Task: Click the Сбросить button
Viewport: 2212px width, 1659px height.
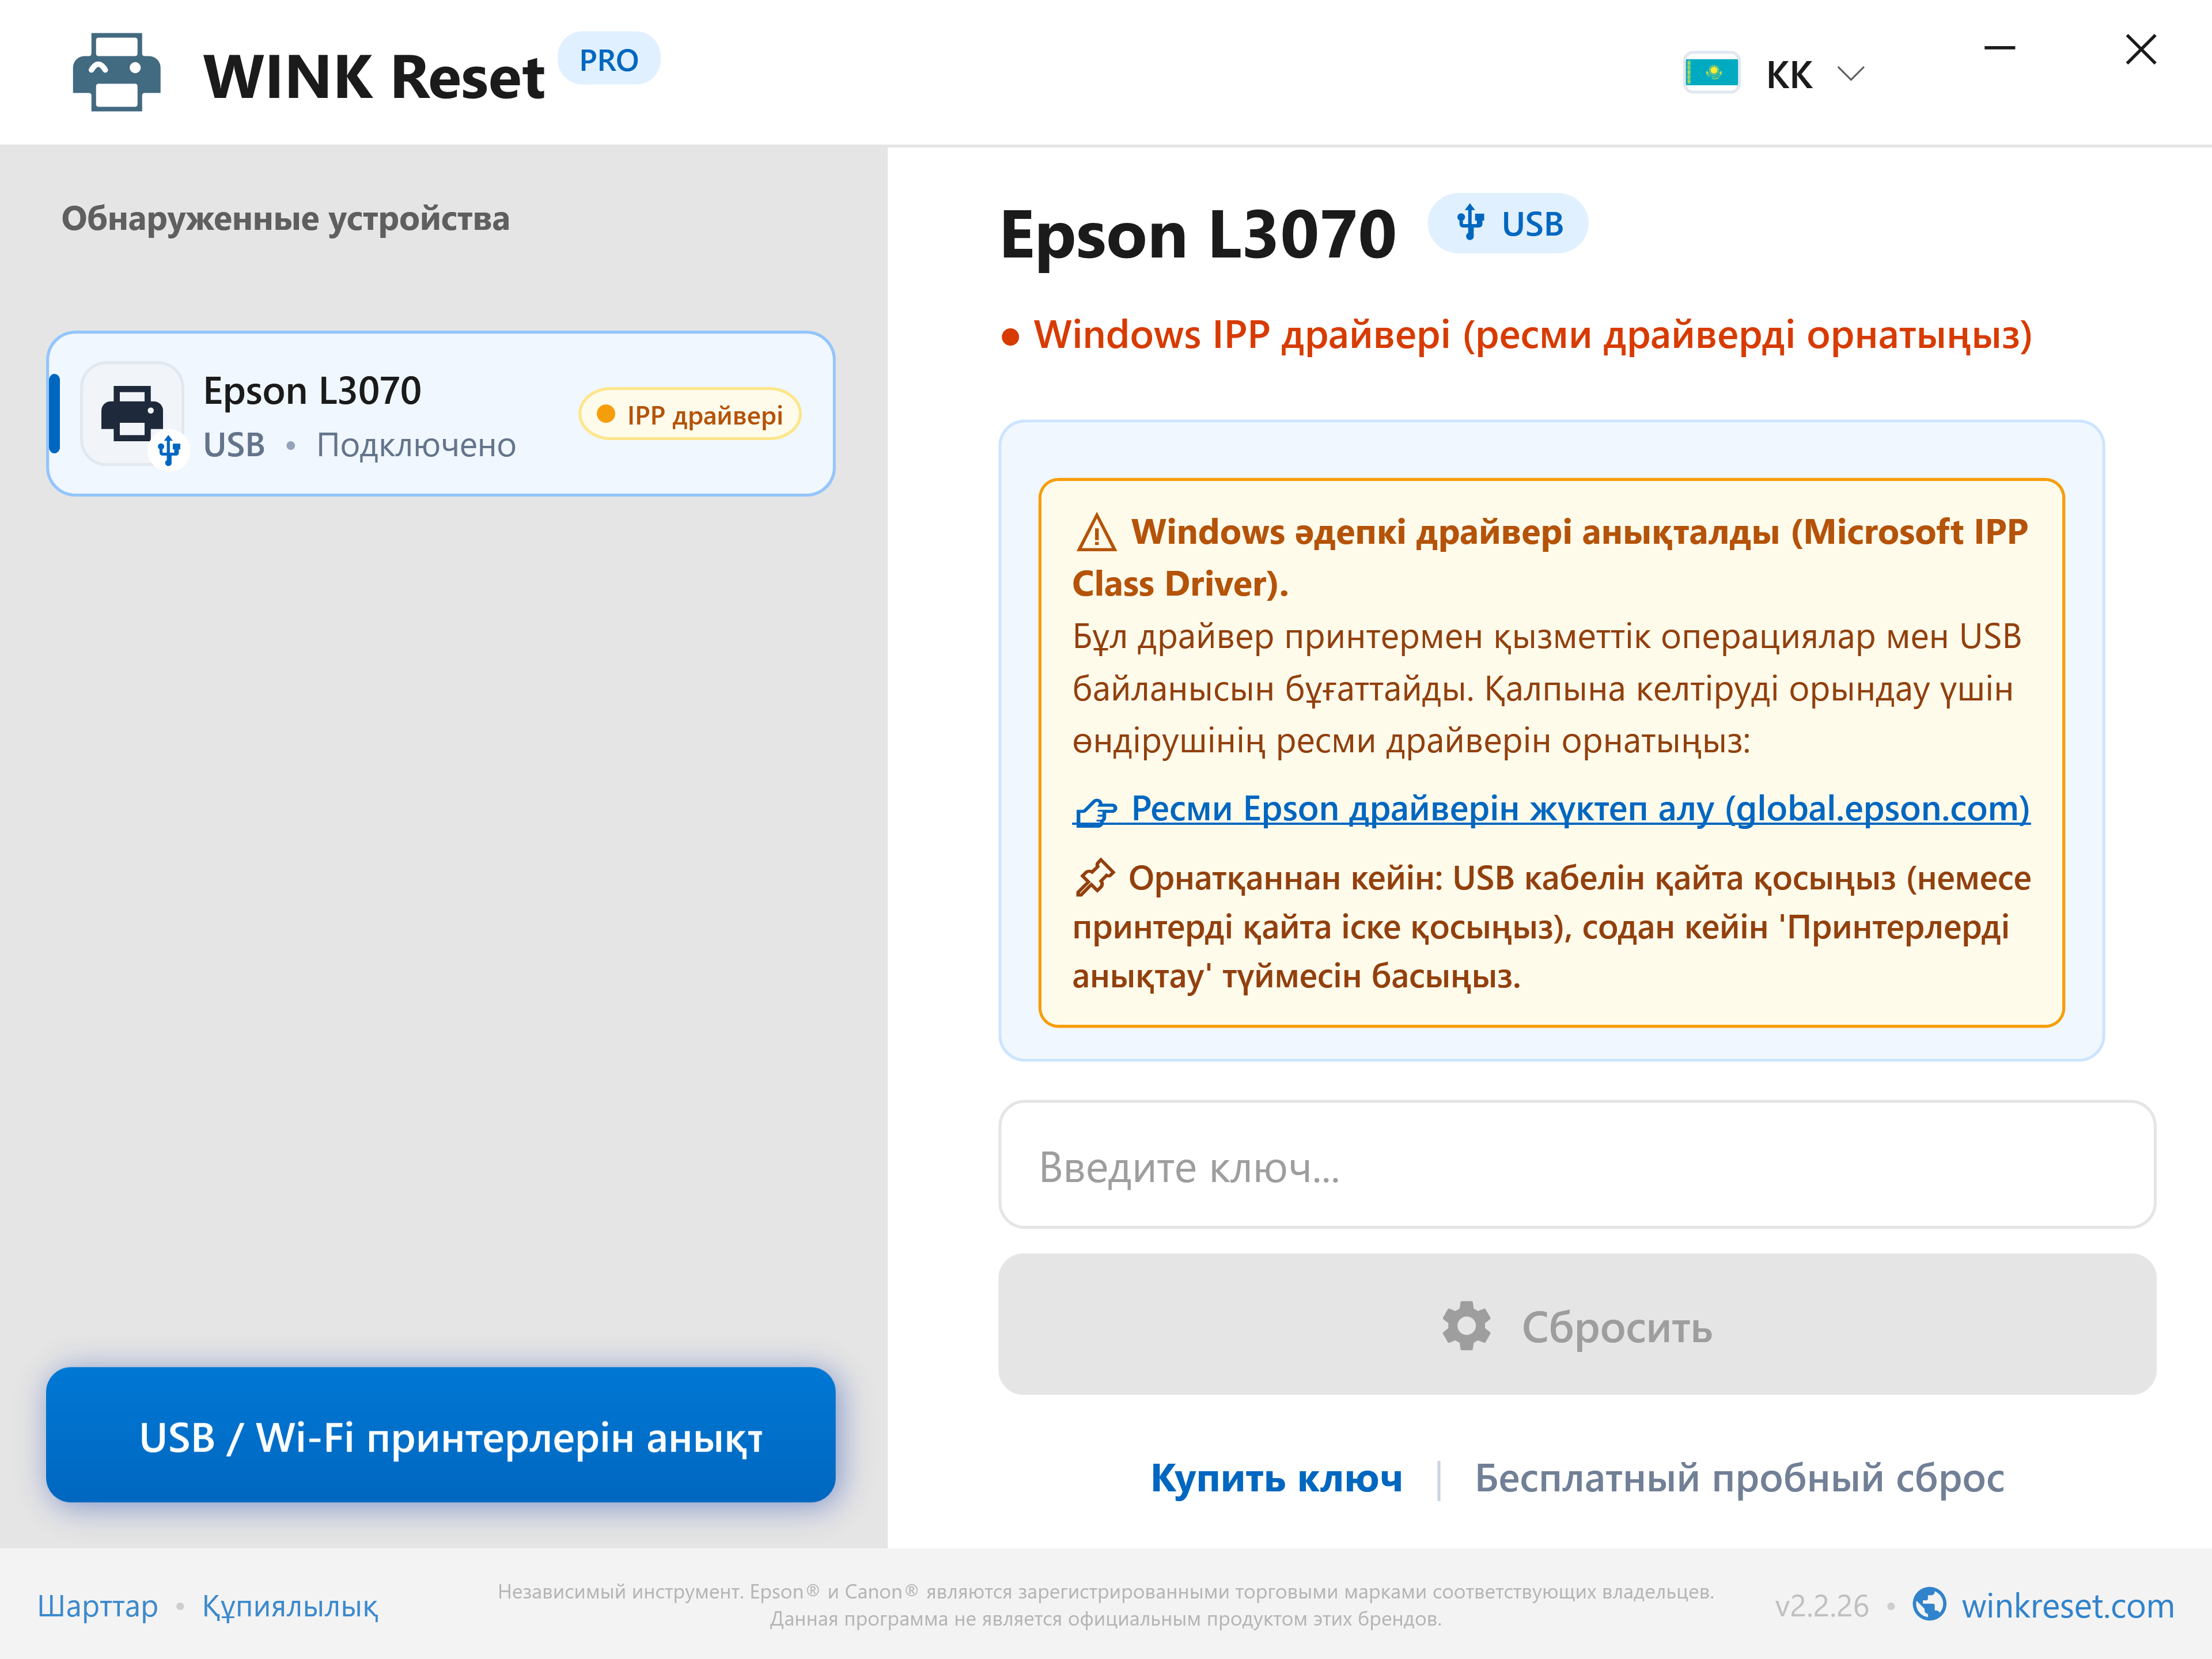Action: click(x=1577, y=1325)
